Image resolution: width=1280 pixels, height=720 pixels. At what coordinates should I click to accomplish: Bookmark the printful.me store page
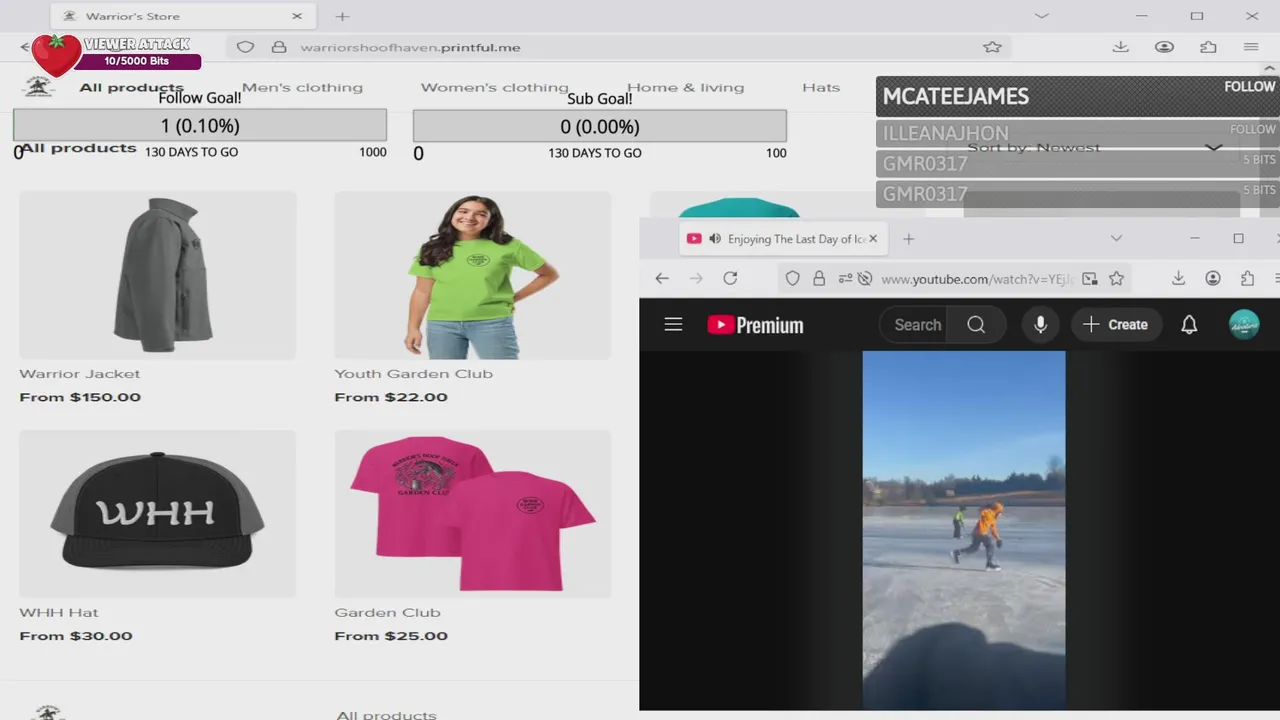point(992,47)
